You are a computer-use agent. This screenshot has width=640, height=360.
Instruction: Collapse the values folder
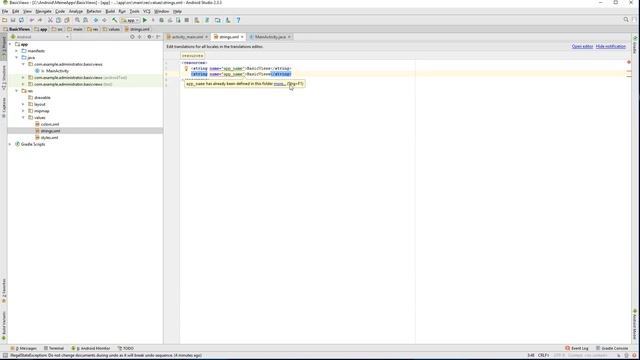tap(23, 118)
